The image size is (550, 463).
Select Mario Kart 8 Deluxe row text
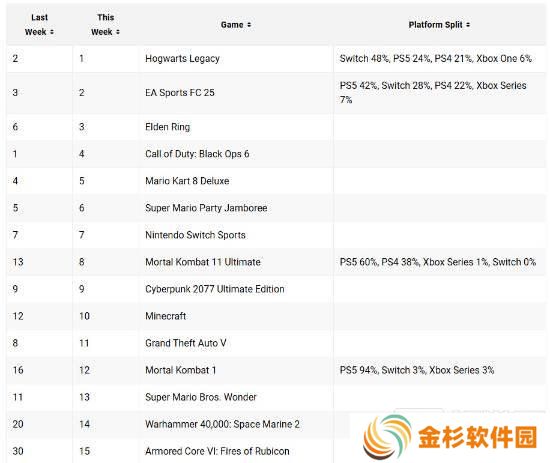(187, 181)
